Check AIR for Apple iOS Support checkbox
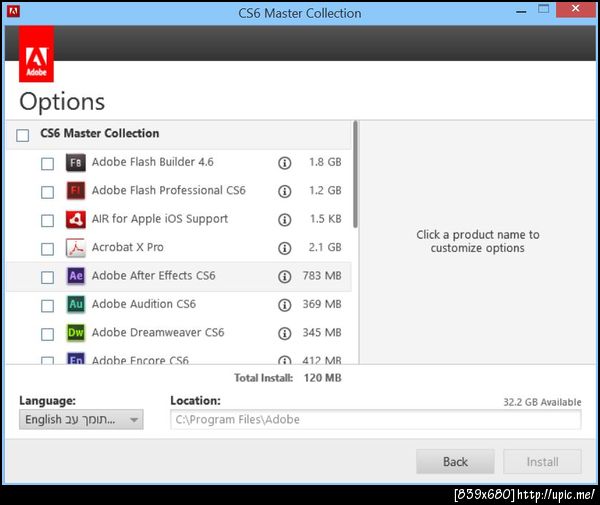Image resolution: width=600 pixels, height=505 pixels. [x=47, y=220]
